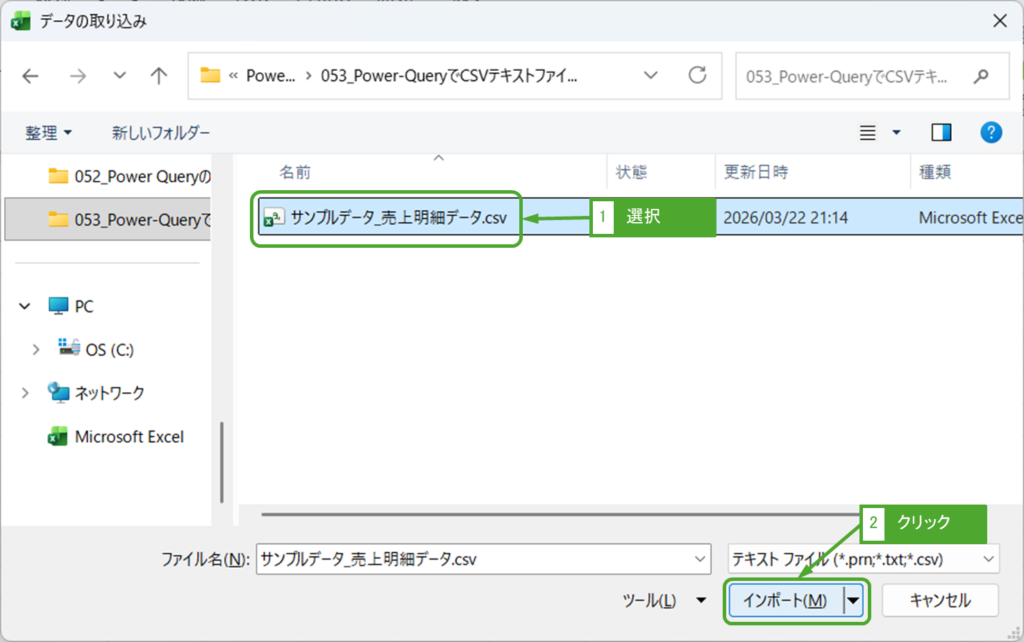Image resolution: width=1024 pixels, height=642 pixels.
Task: Open the file type filter dropdown
Action: (989, 559)
